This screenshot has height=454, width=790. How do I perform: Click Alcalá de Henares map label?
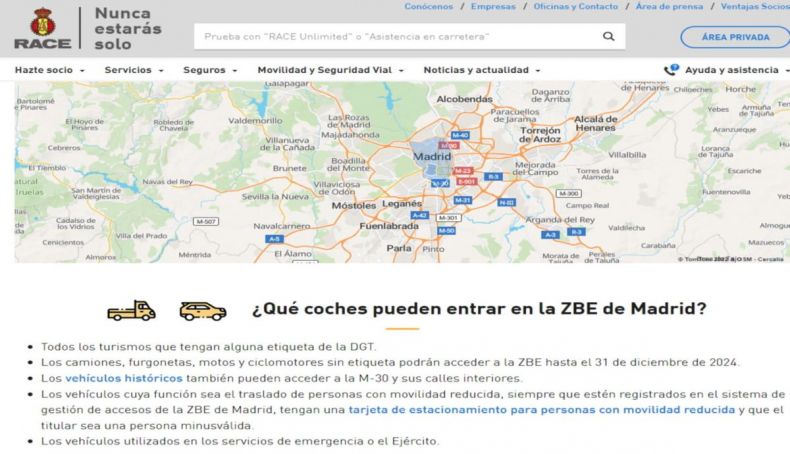pos(596,123)
